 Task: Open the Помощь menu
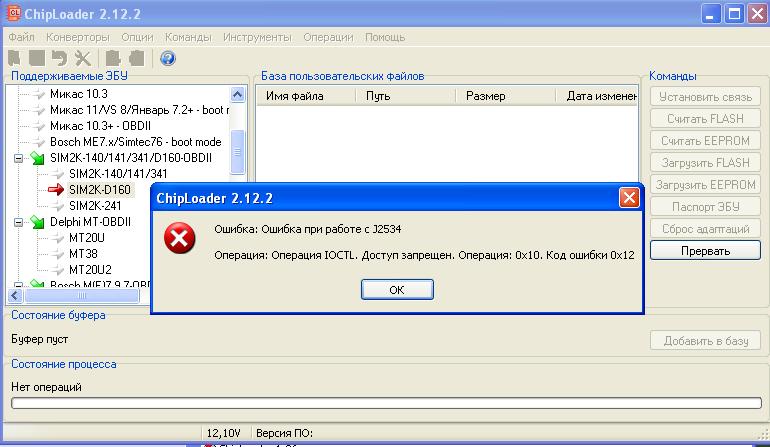click(x=385, y=37)
